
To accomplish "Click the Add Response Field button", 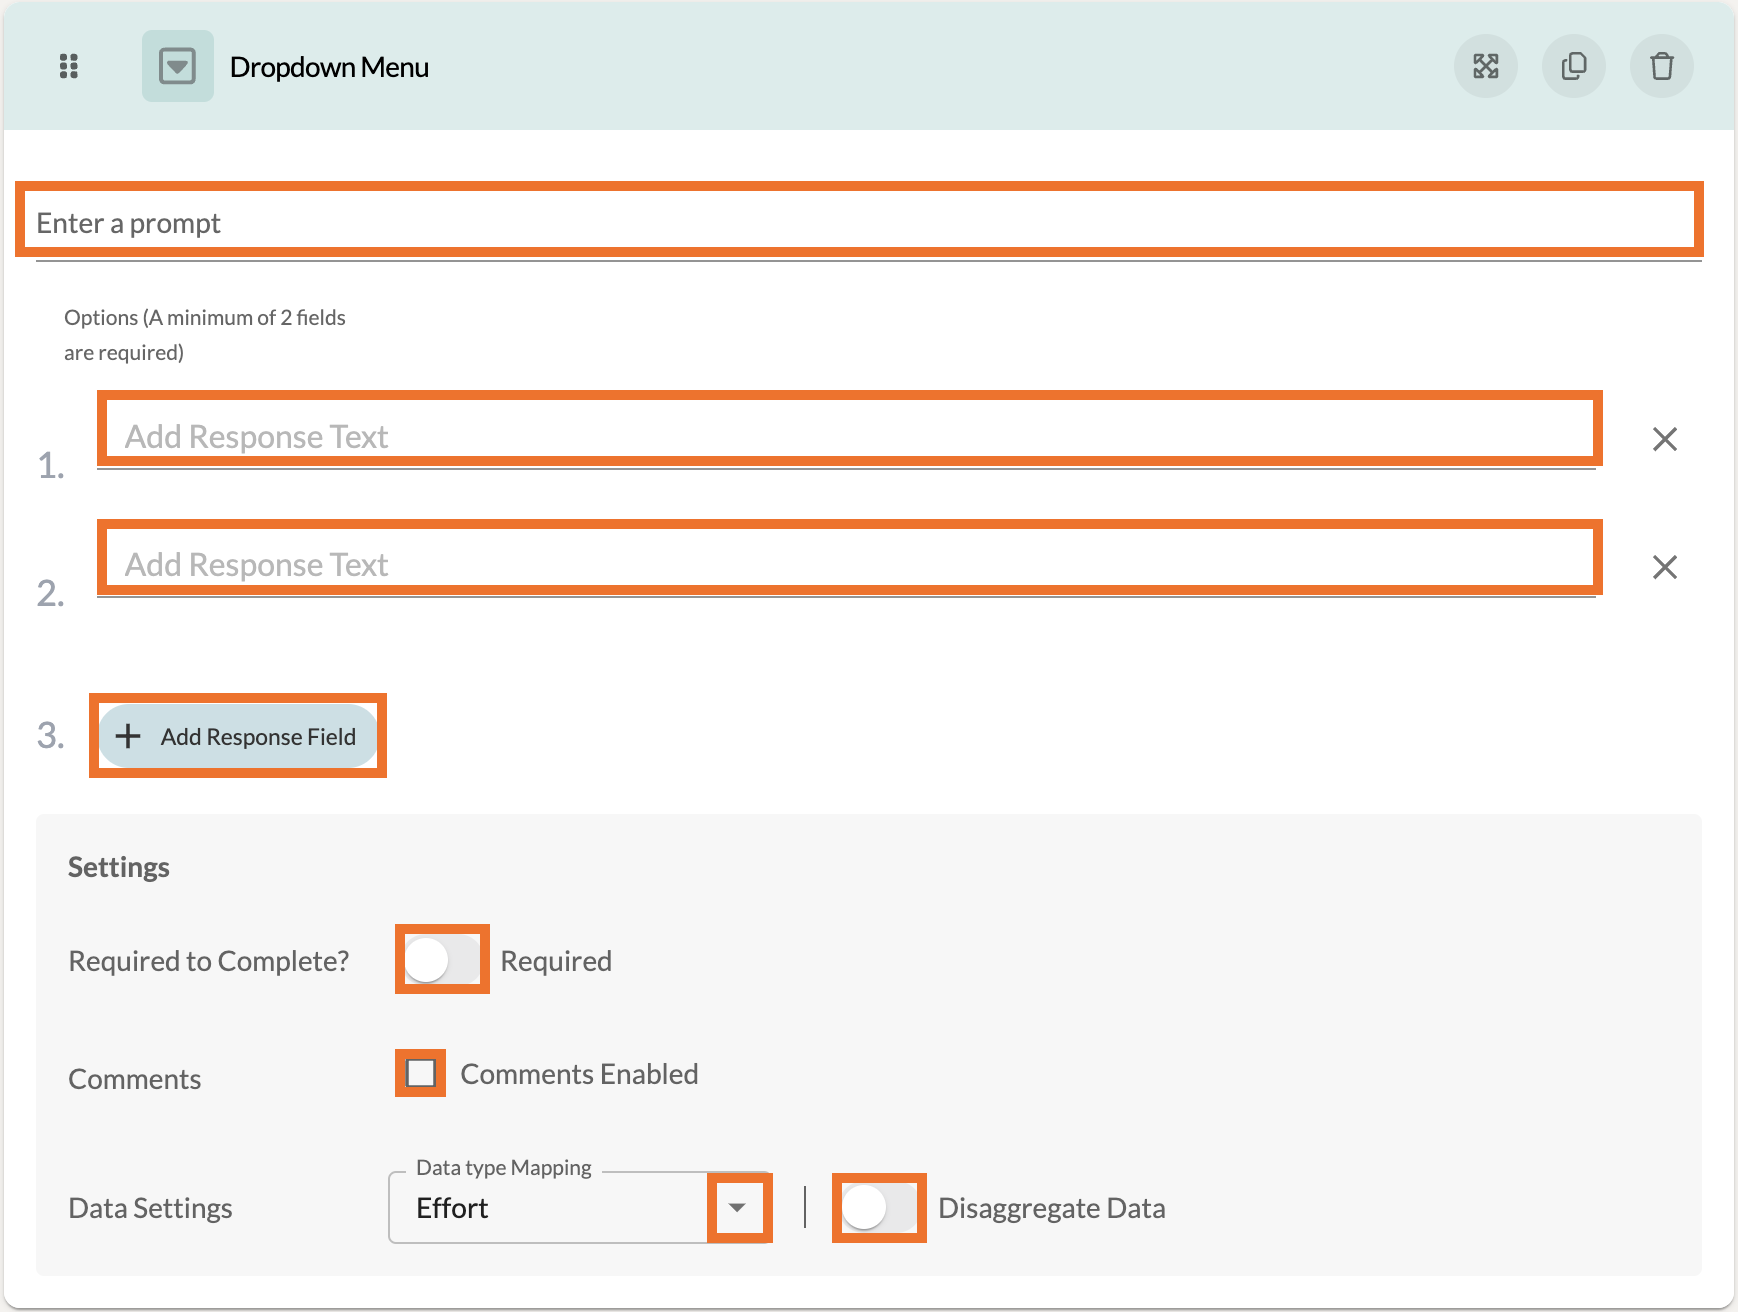I will click(x=238, y=736).
